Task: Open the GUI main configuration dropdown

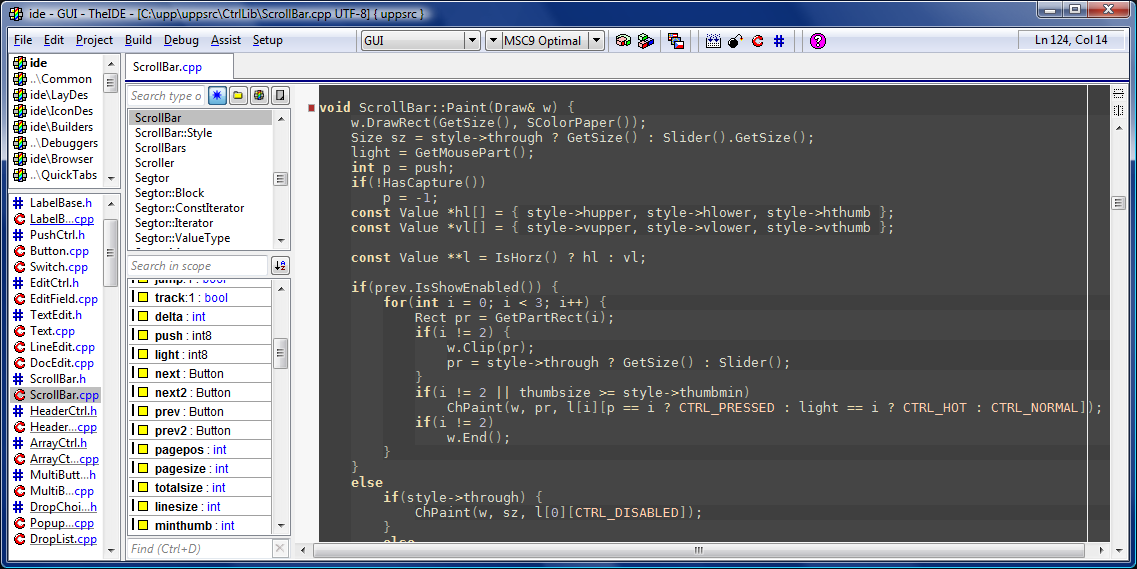Action: (472, 41)
